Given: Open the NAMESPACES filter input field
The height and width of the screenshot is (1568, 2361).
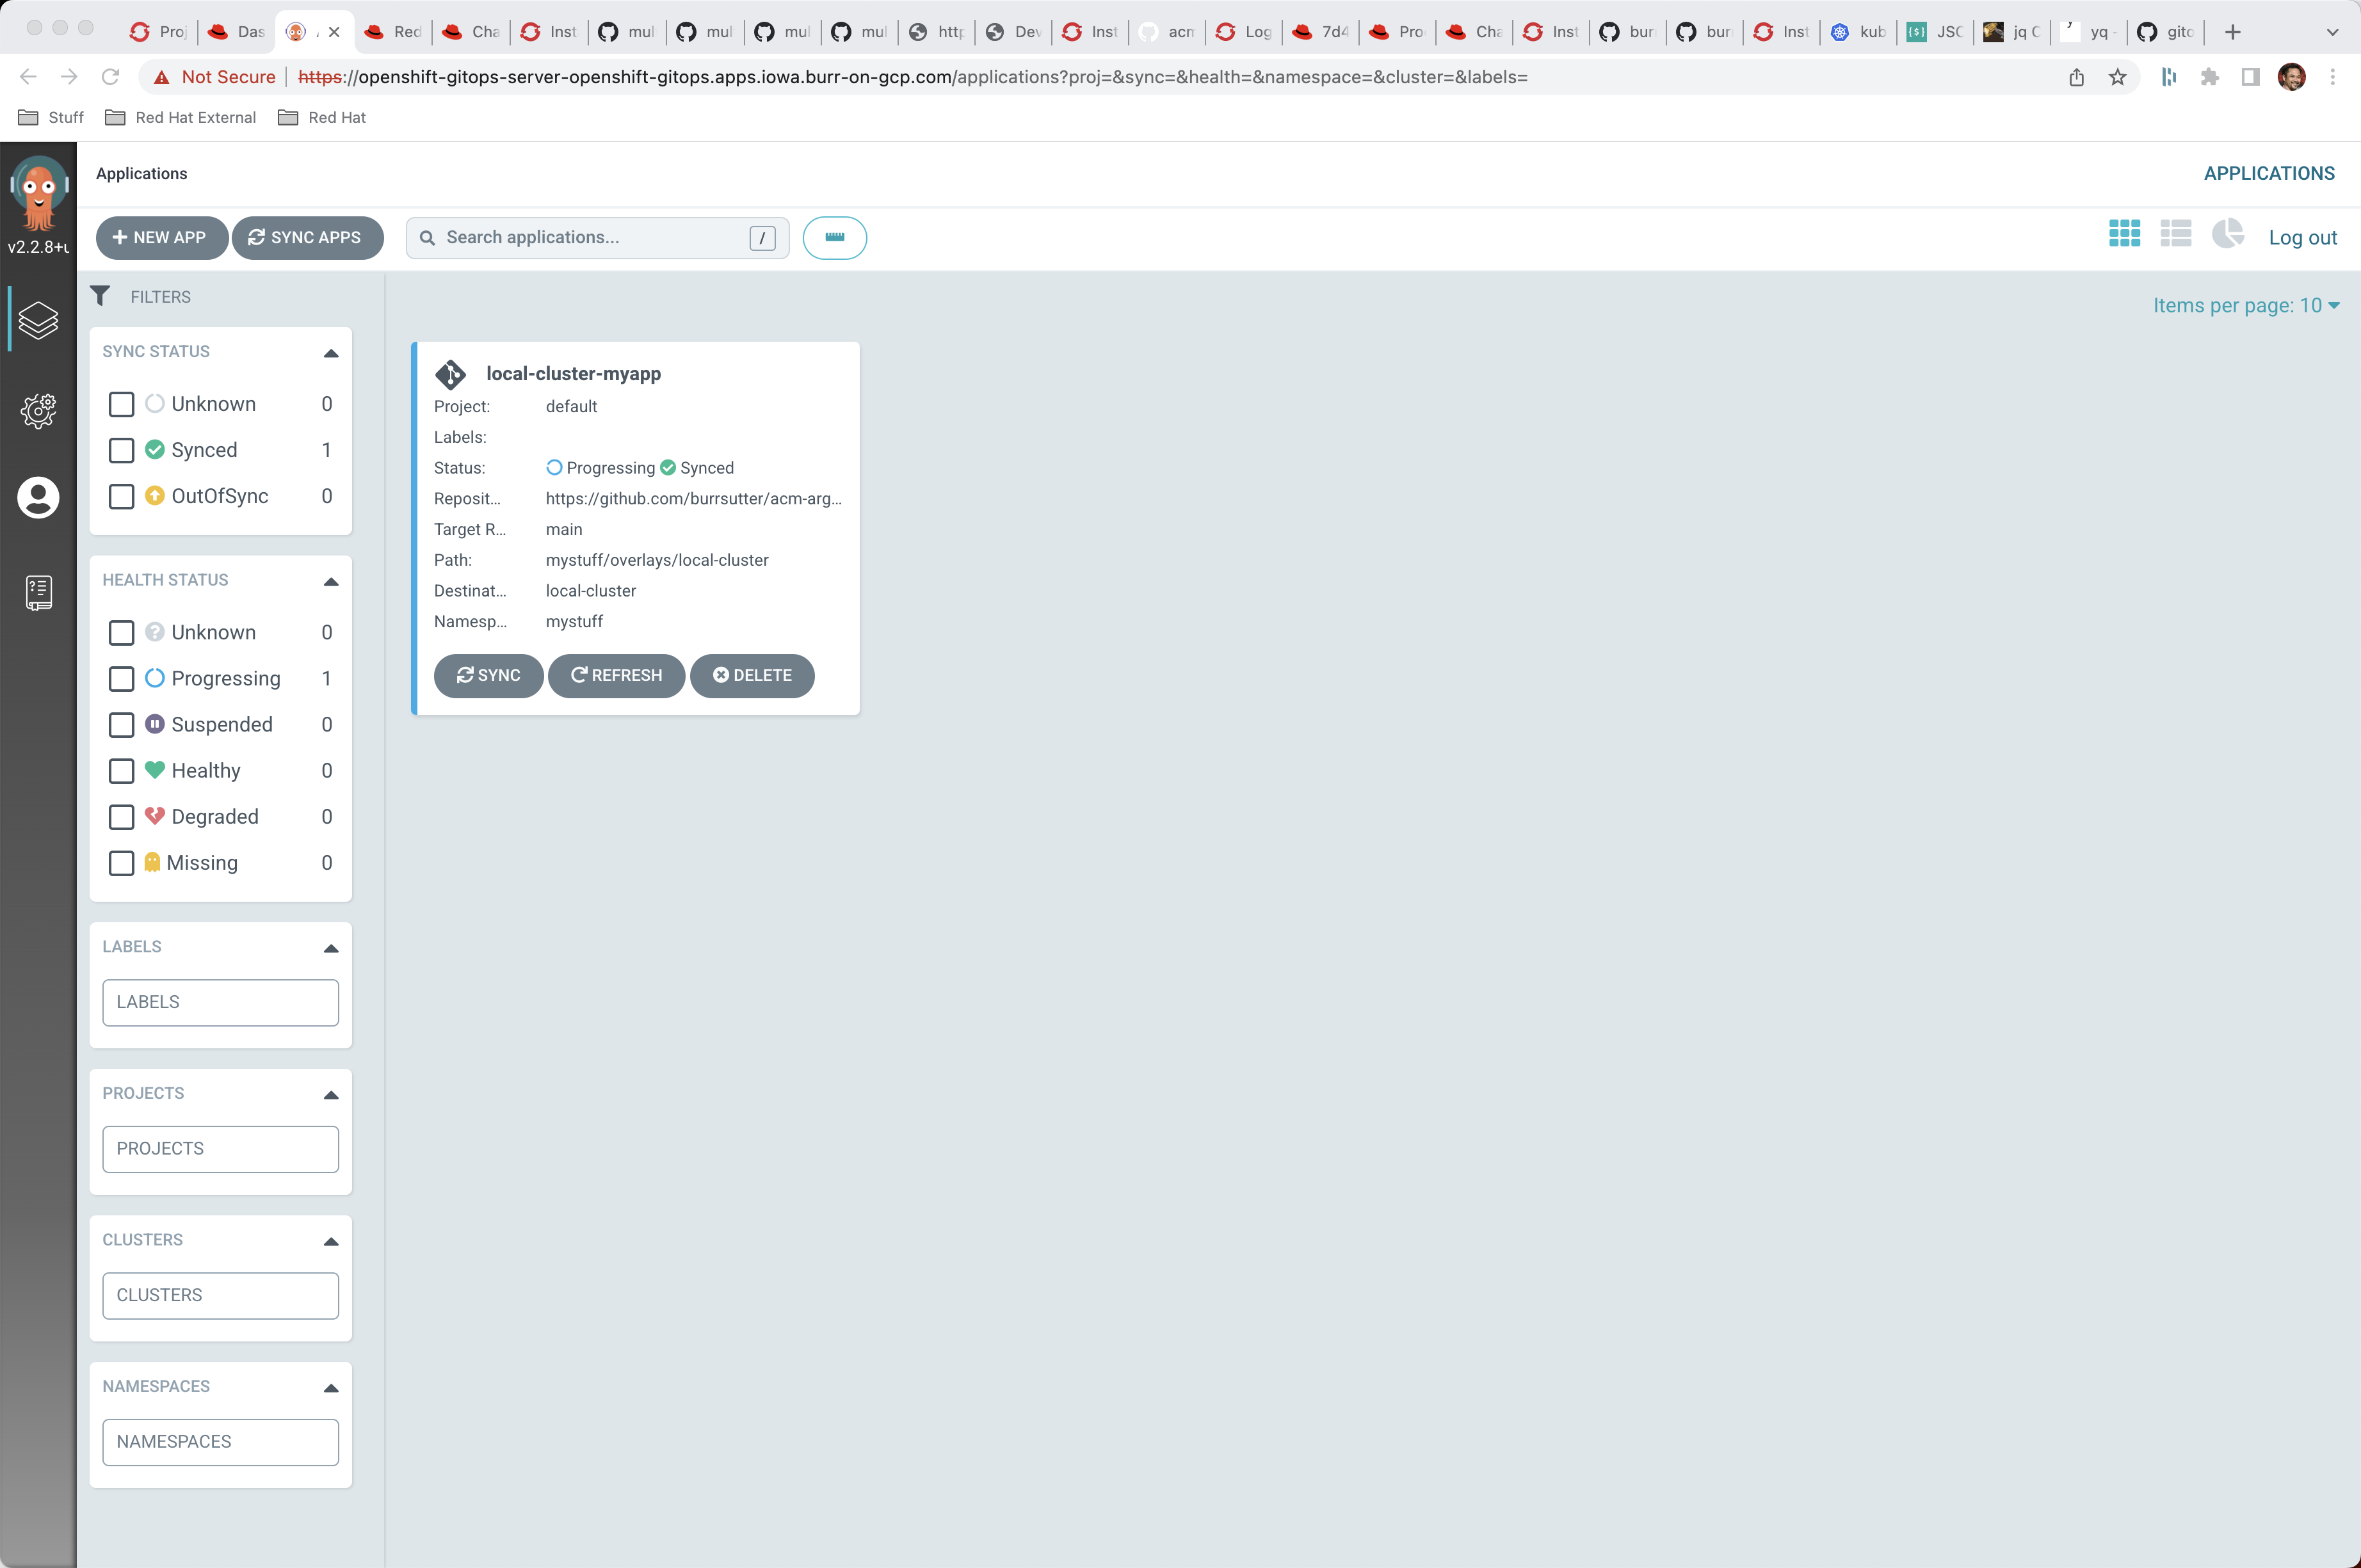Looking at the screenshot, I should tap(219, 1440).
